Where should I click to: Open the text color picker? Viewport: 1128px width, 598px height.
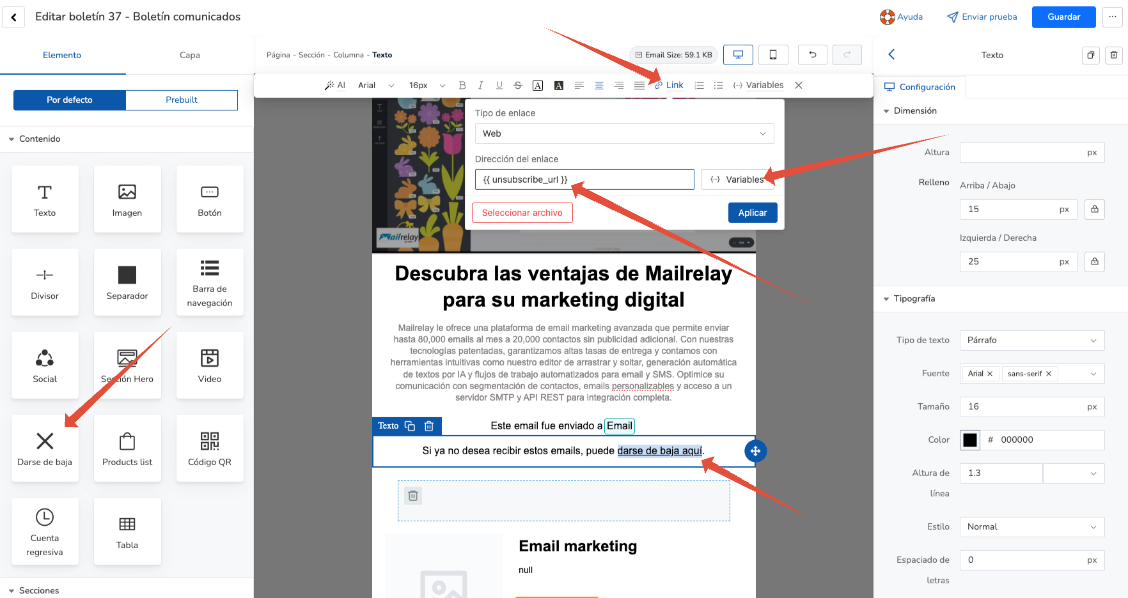[537, 85]
